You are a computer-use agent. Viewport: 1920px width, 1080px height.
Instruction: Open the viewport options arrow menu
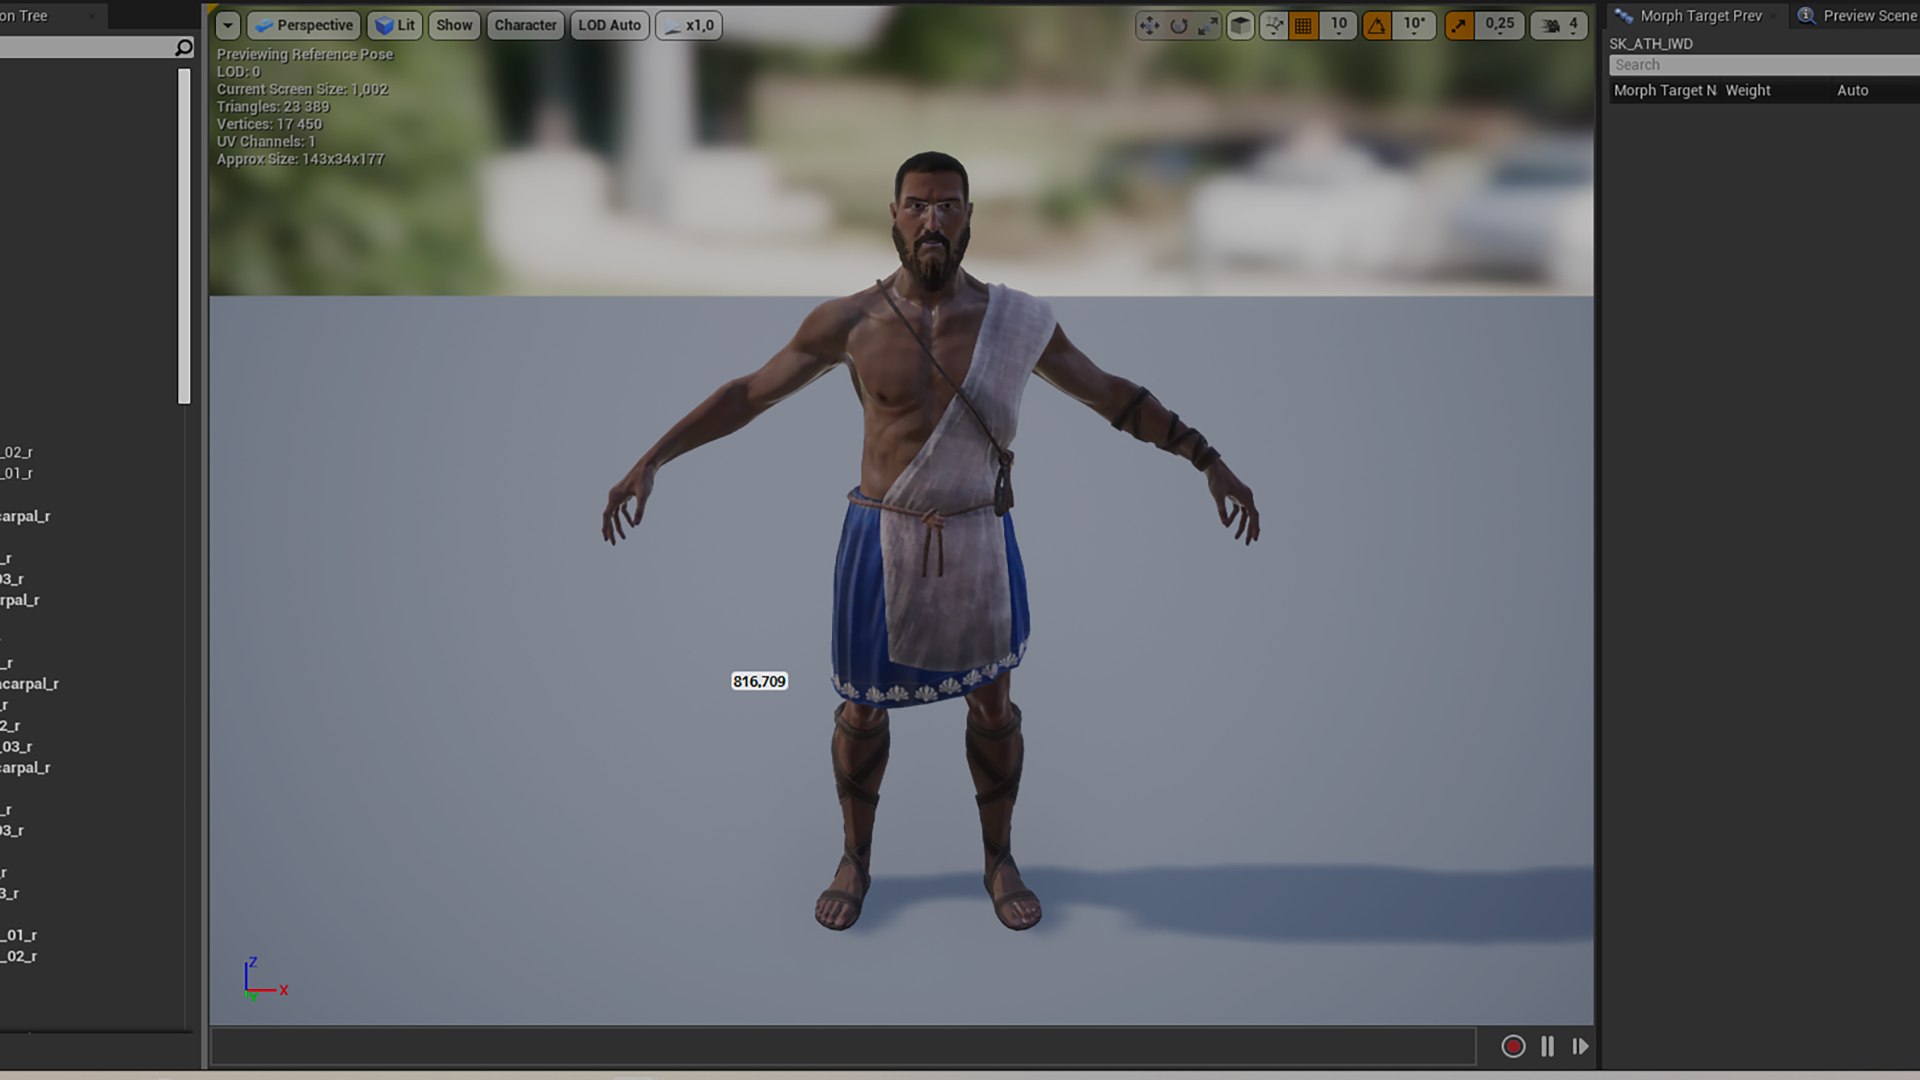coord(228,26)
